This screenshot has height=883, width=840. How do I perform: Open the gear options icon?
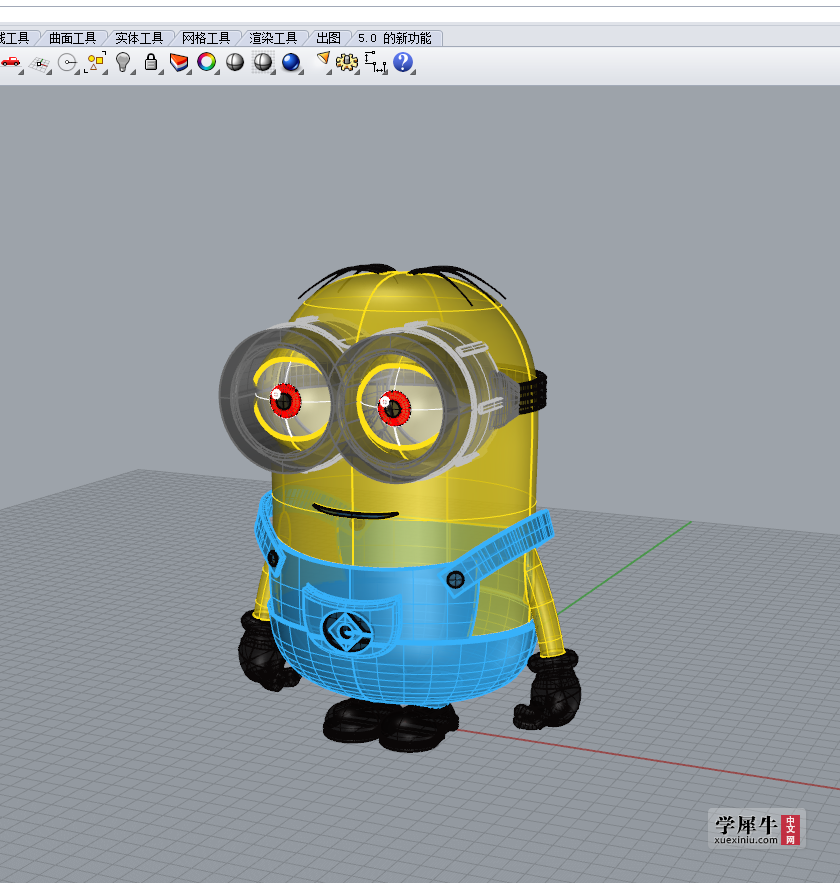347,62
